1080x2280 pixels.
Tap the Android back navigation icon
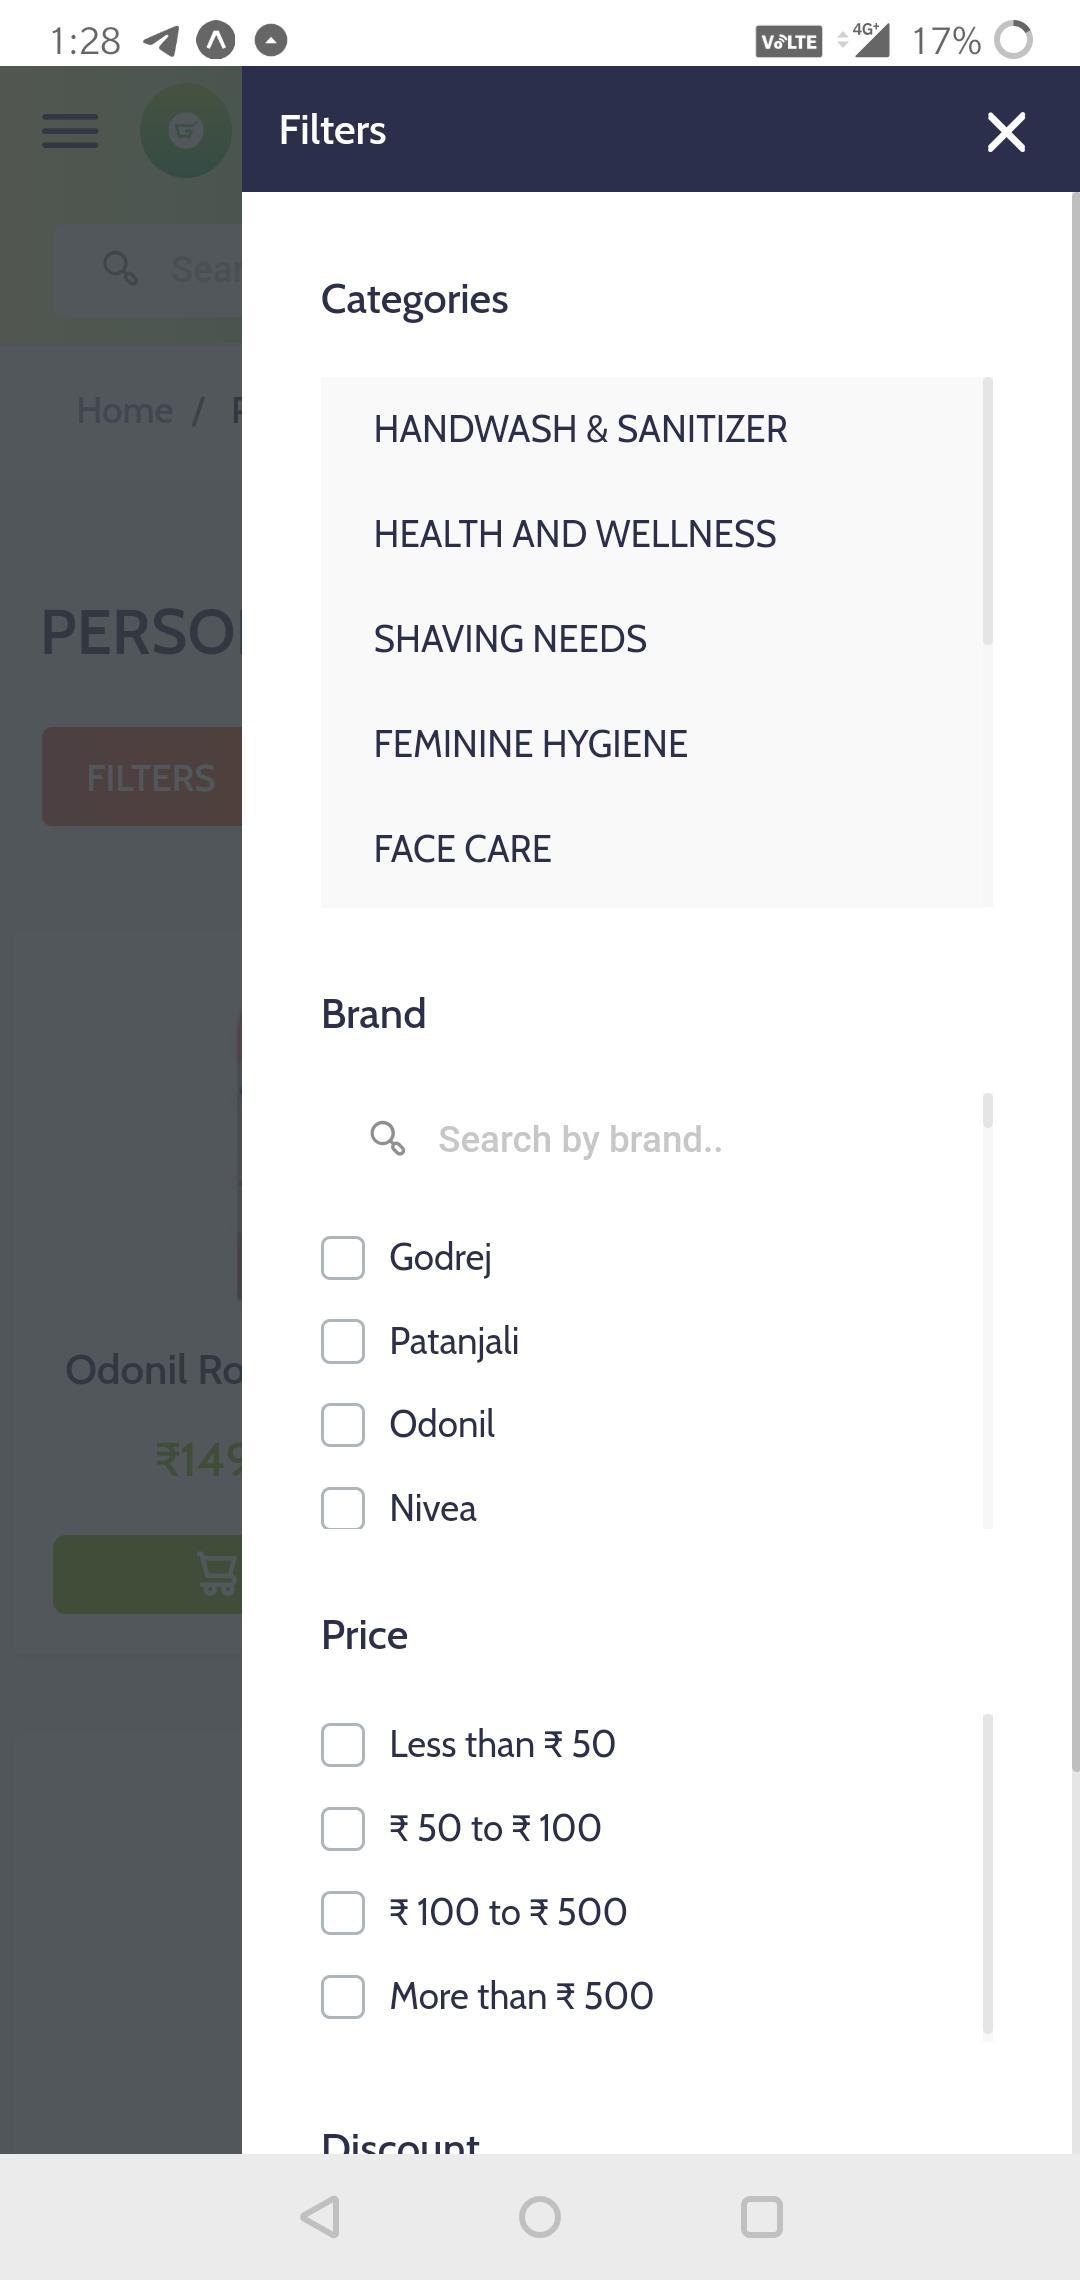click(x=320, y=2217)
